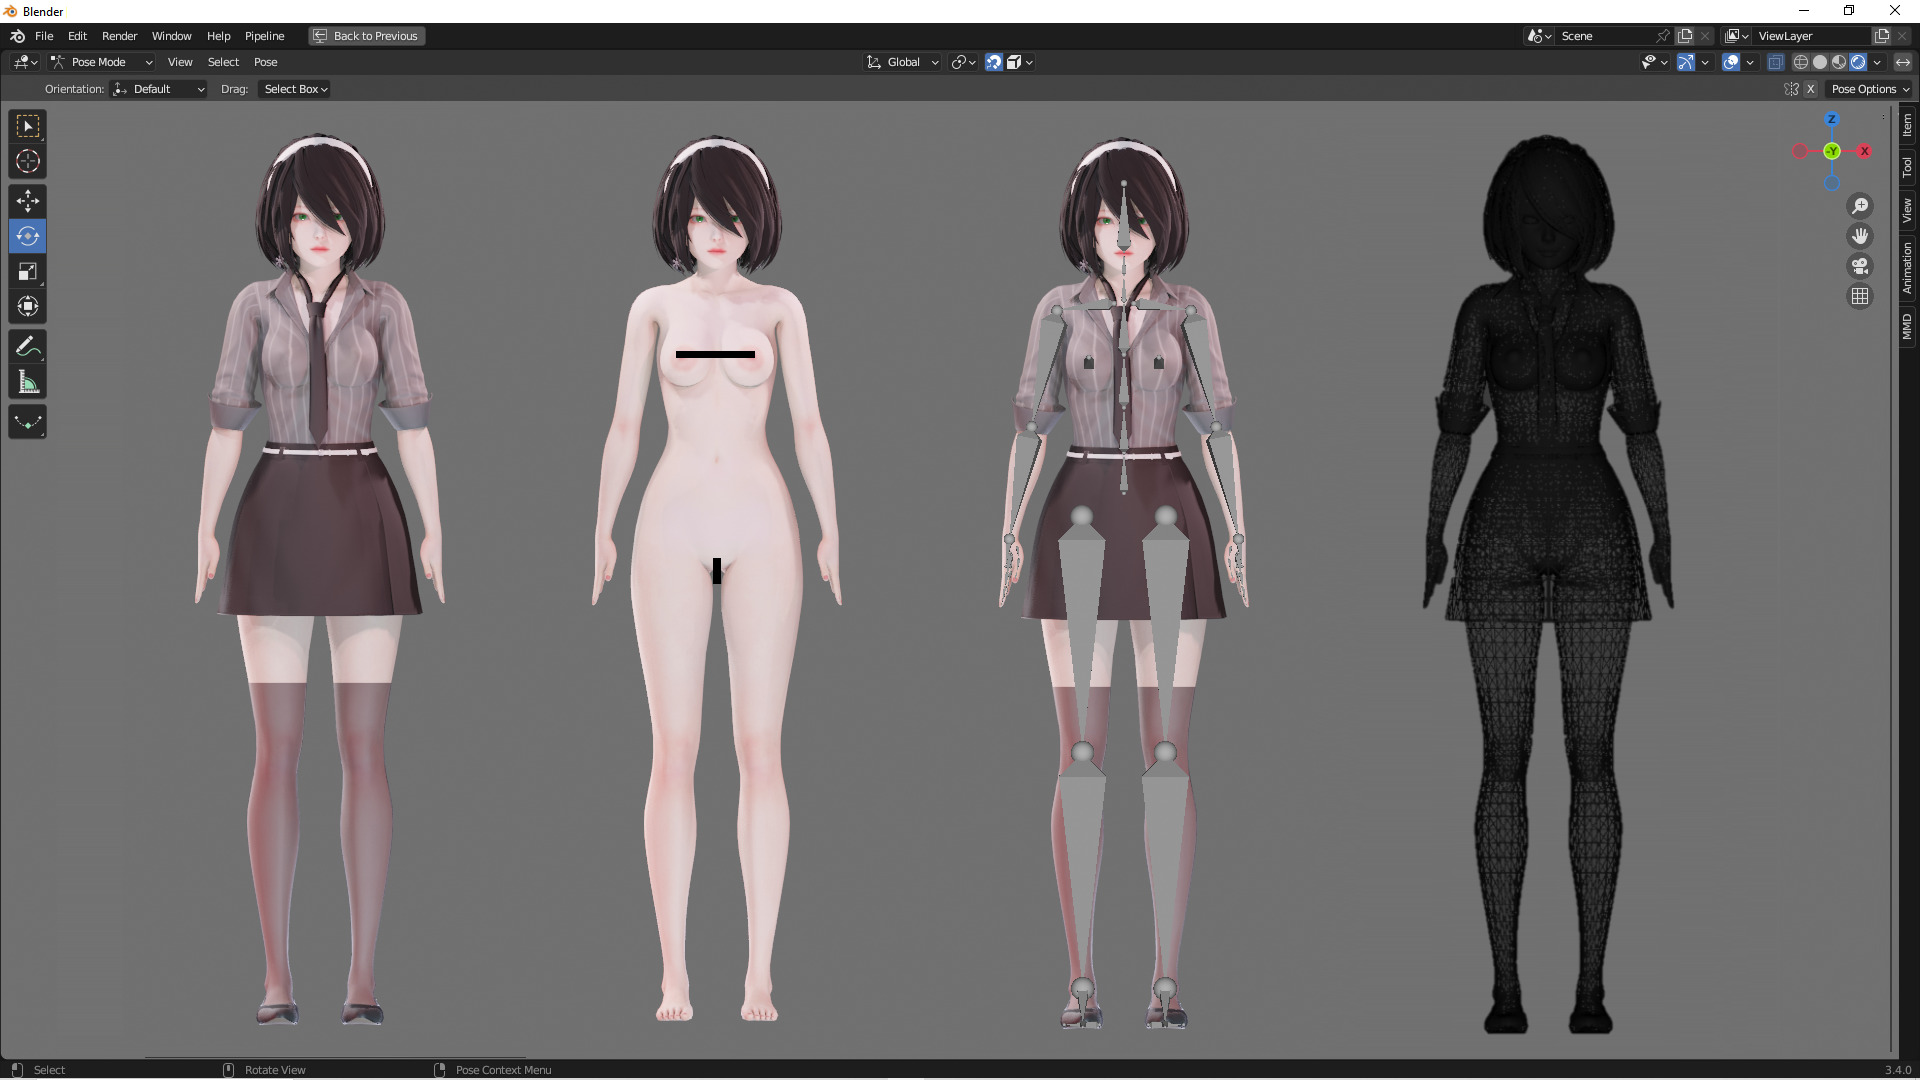Click the Scene name field

pos(1606,36)
